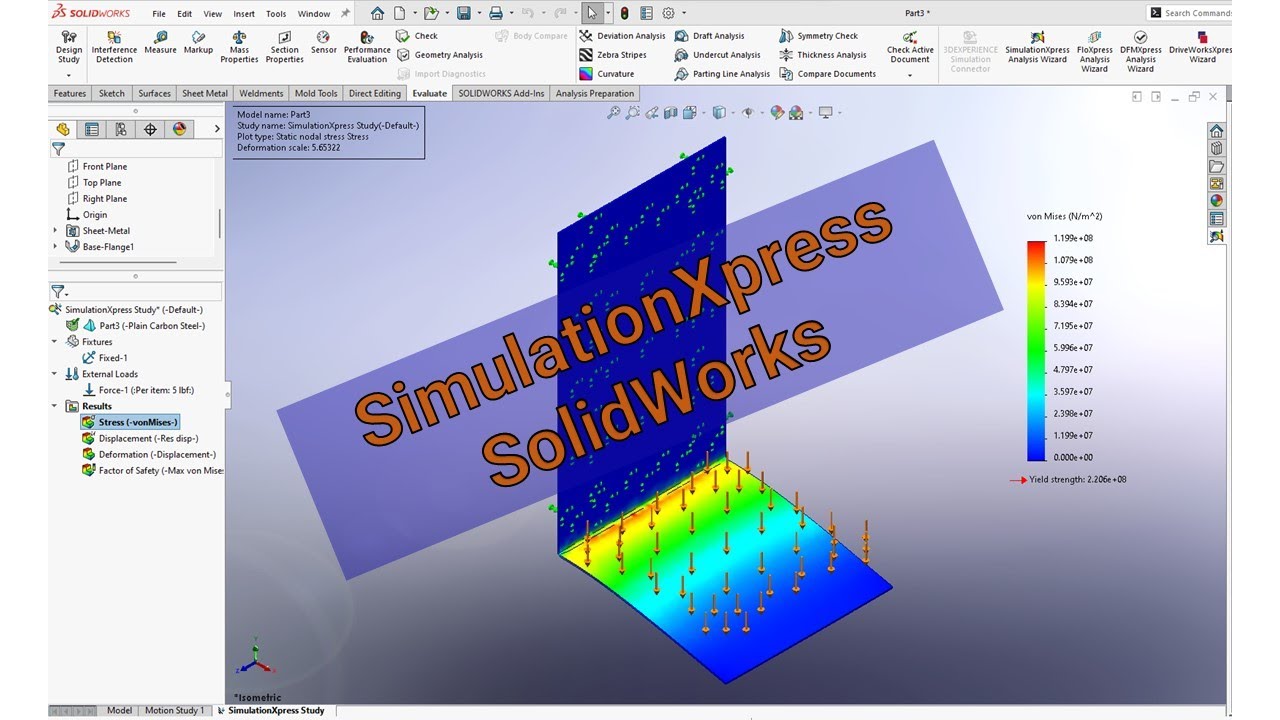
Task: Select the Measure tool
Action: pos(160,42)
